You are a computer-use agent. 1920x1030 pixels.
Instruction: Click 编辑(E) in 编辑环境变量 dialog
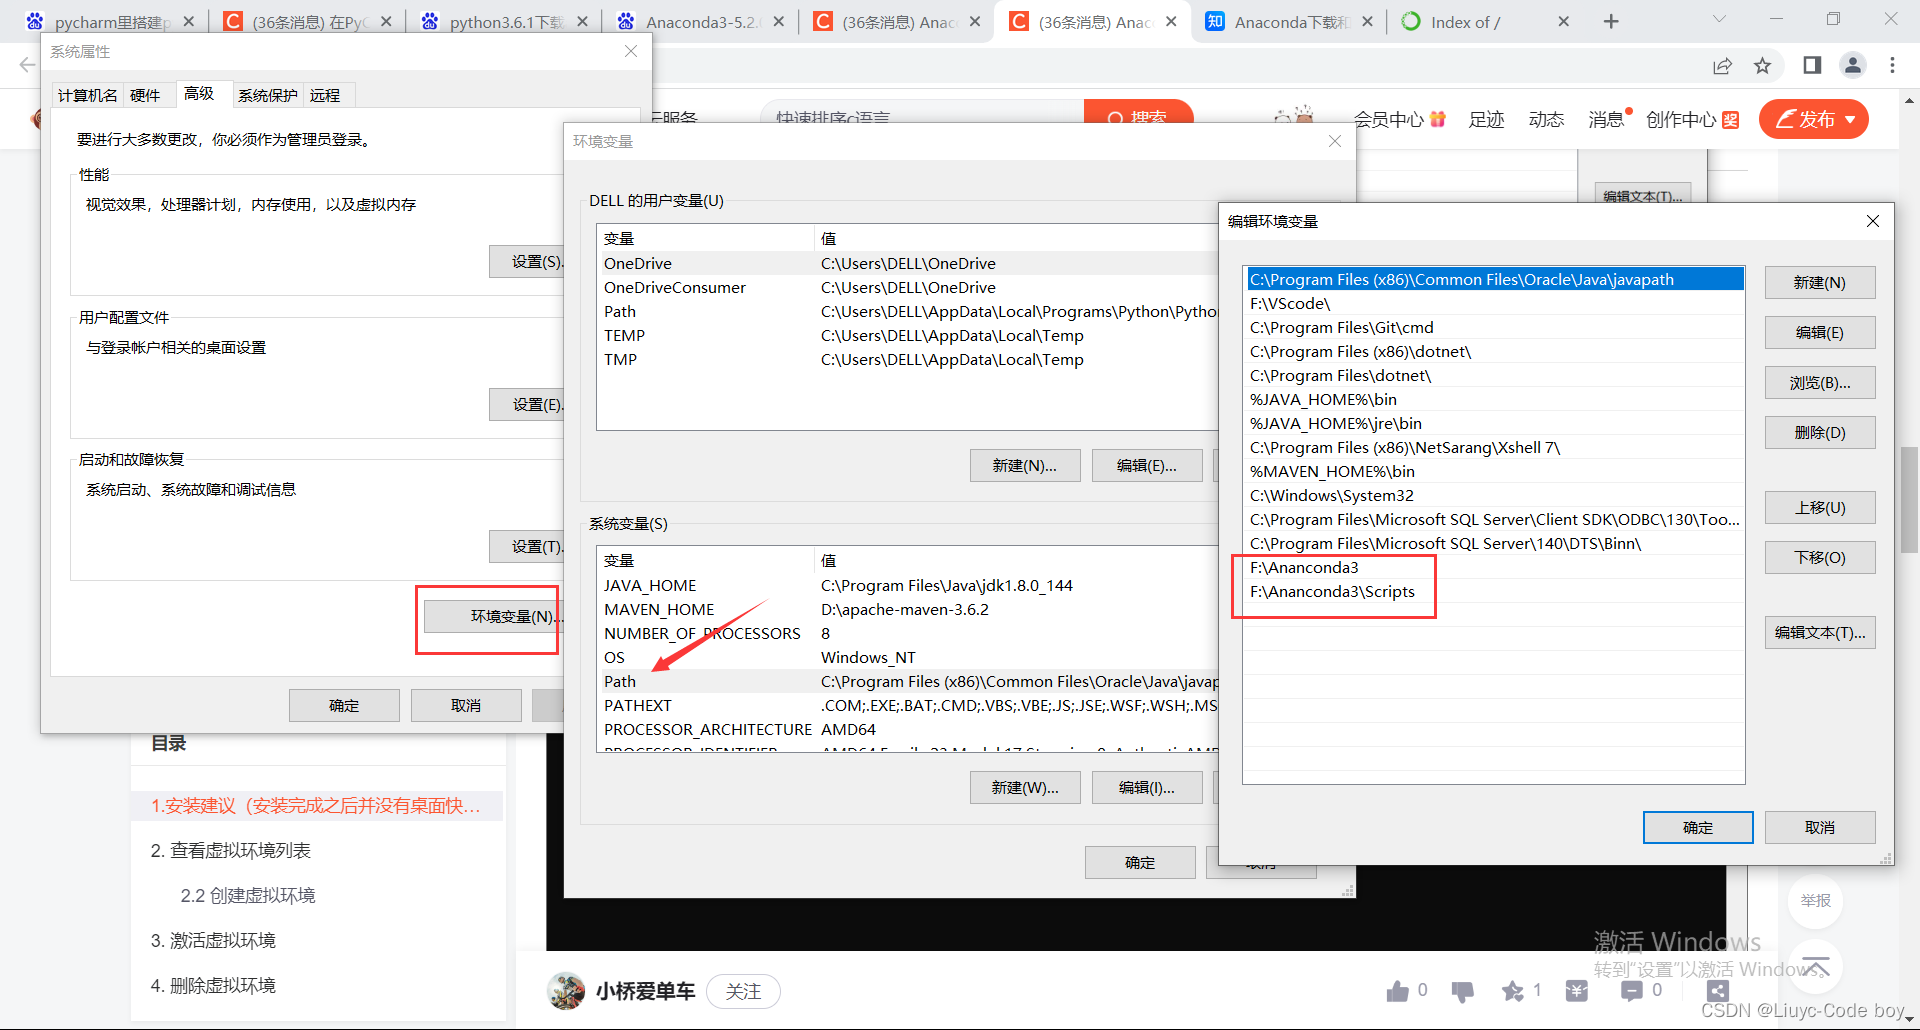coord(1819,333)
